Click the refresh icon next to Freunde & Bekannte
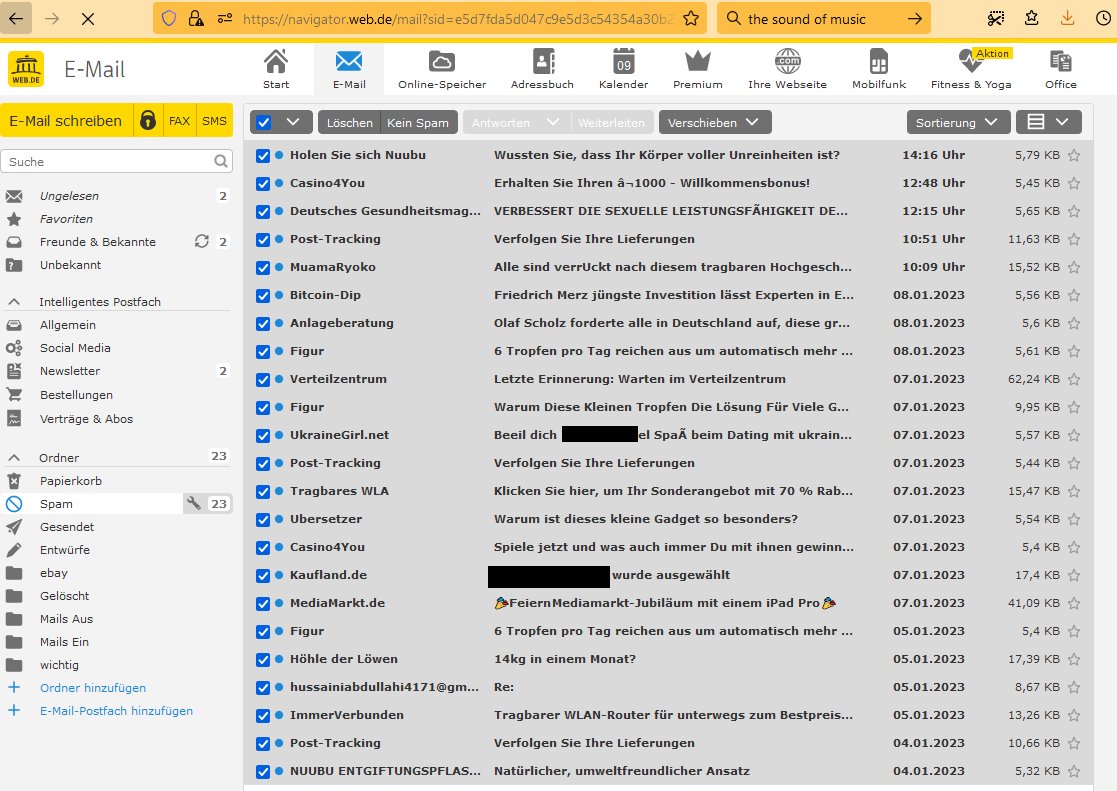 point(202,242)
